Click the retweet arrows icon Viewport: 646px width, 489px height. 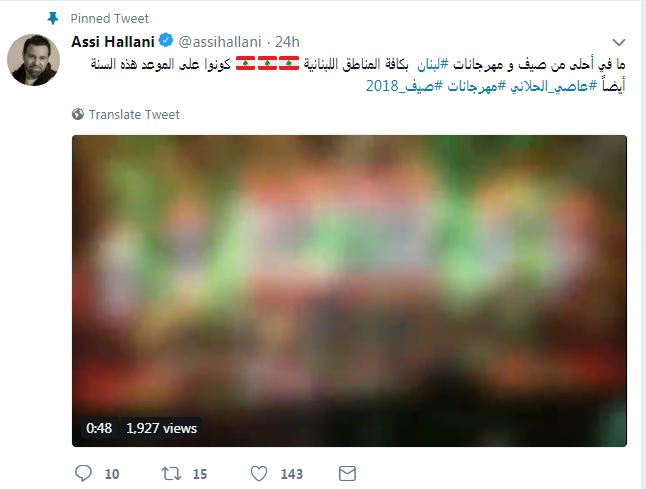[171, 473]
